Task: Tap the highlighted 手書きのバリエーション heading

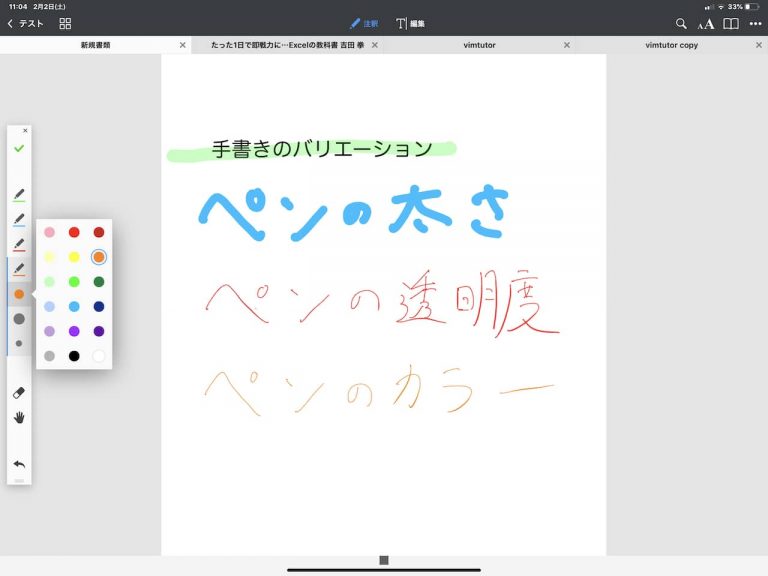Action: tap(322, 149)
